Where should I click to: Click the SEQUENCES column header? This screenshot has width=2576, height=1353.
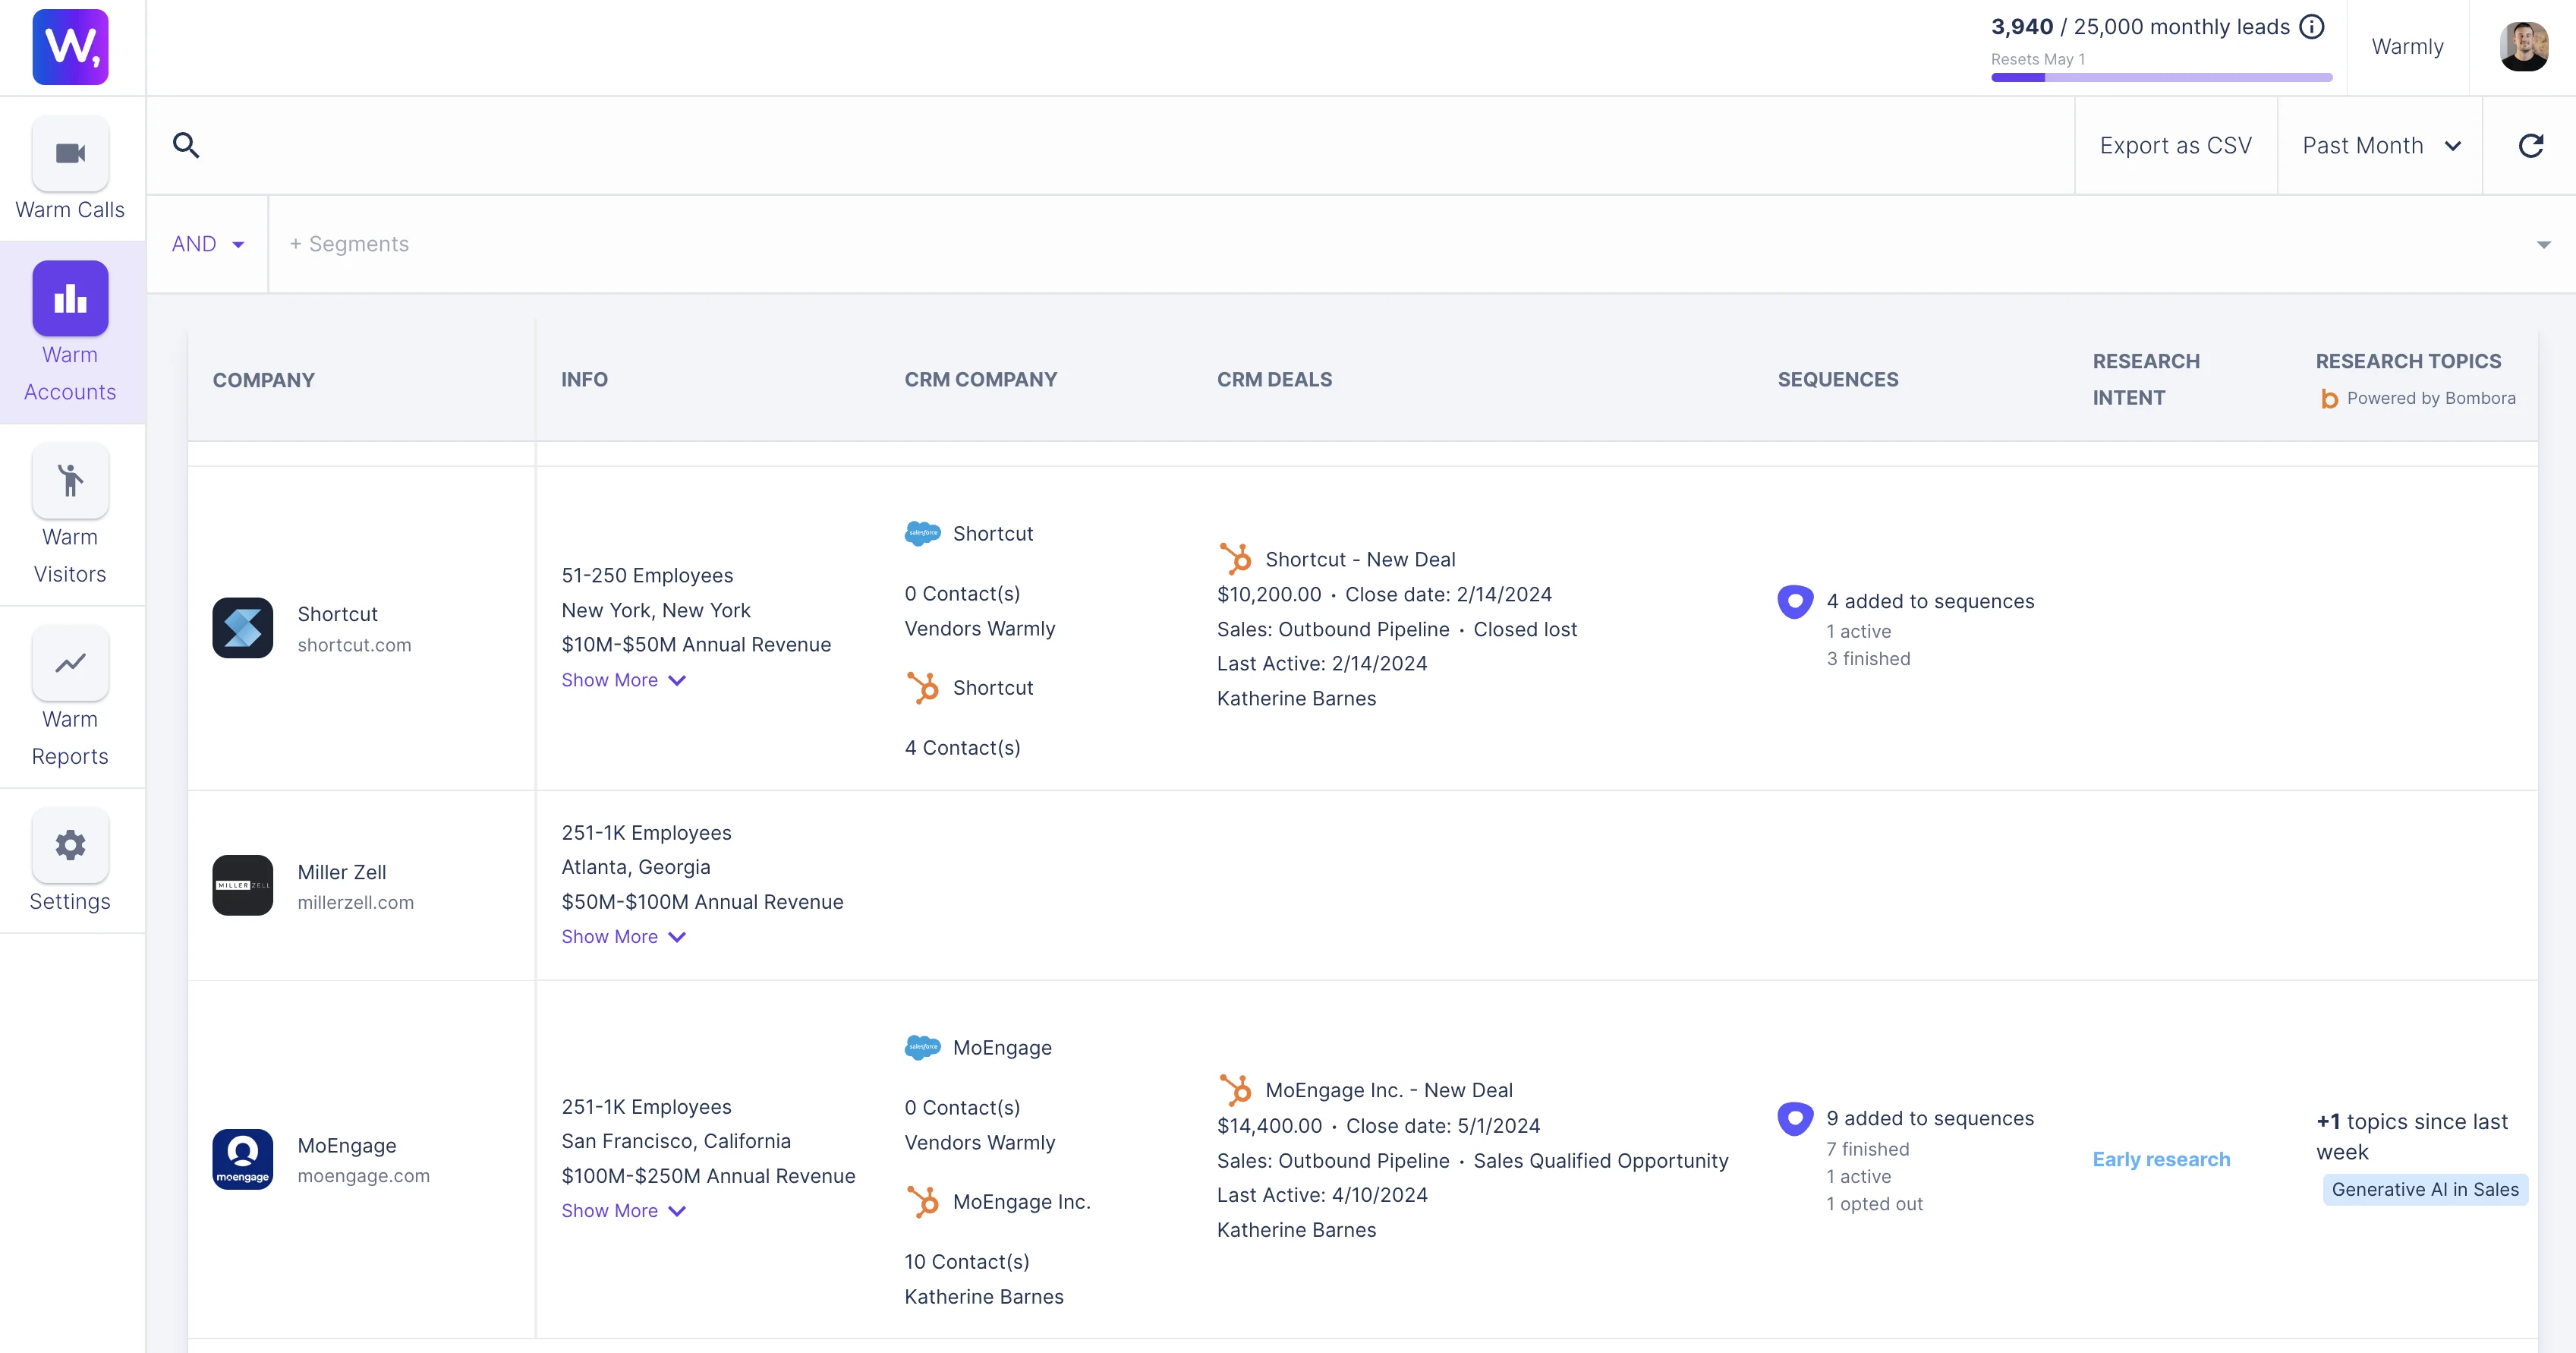pos(1837,380)
